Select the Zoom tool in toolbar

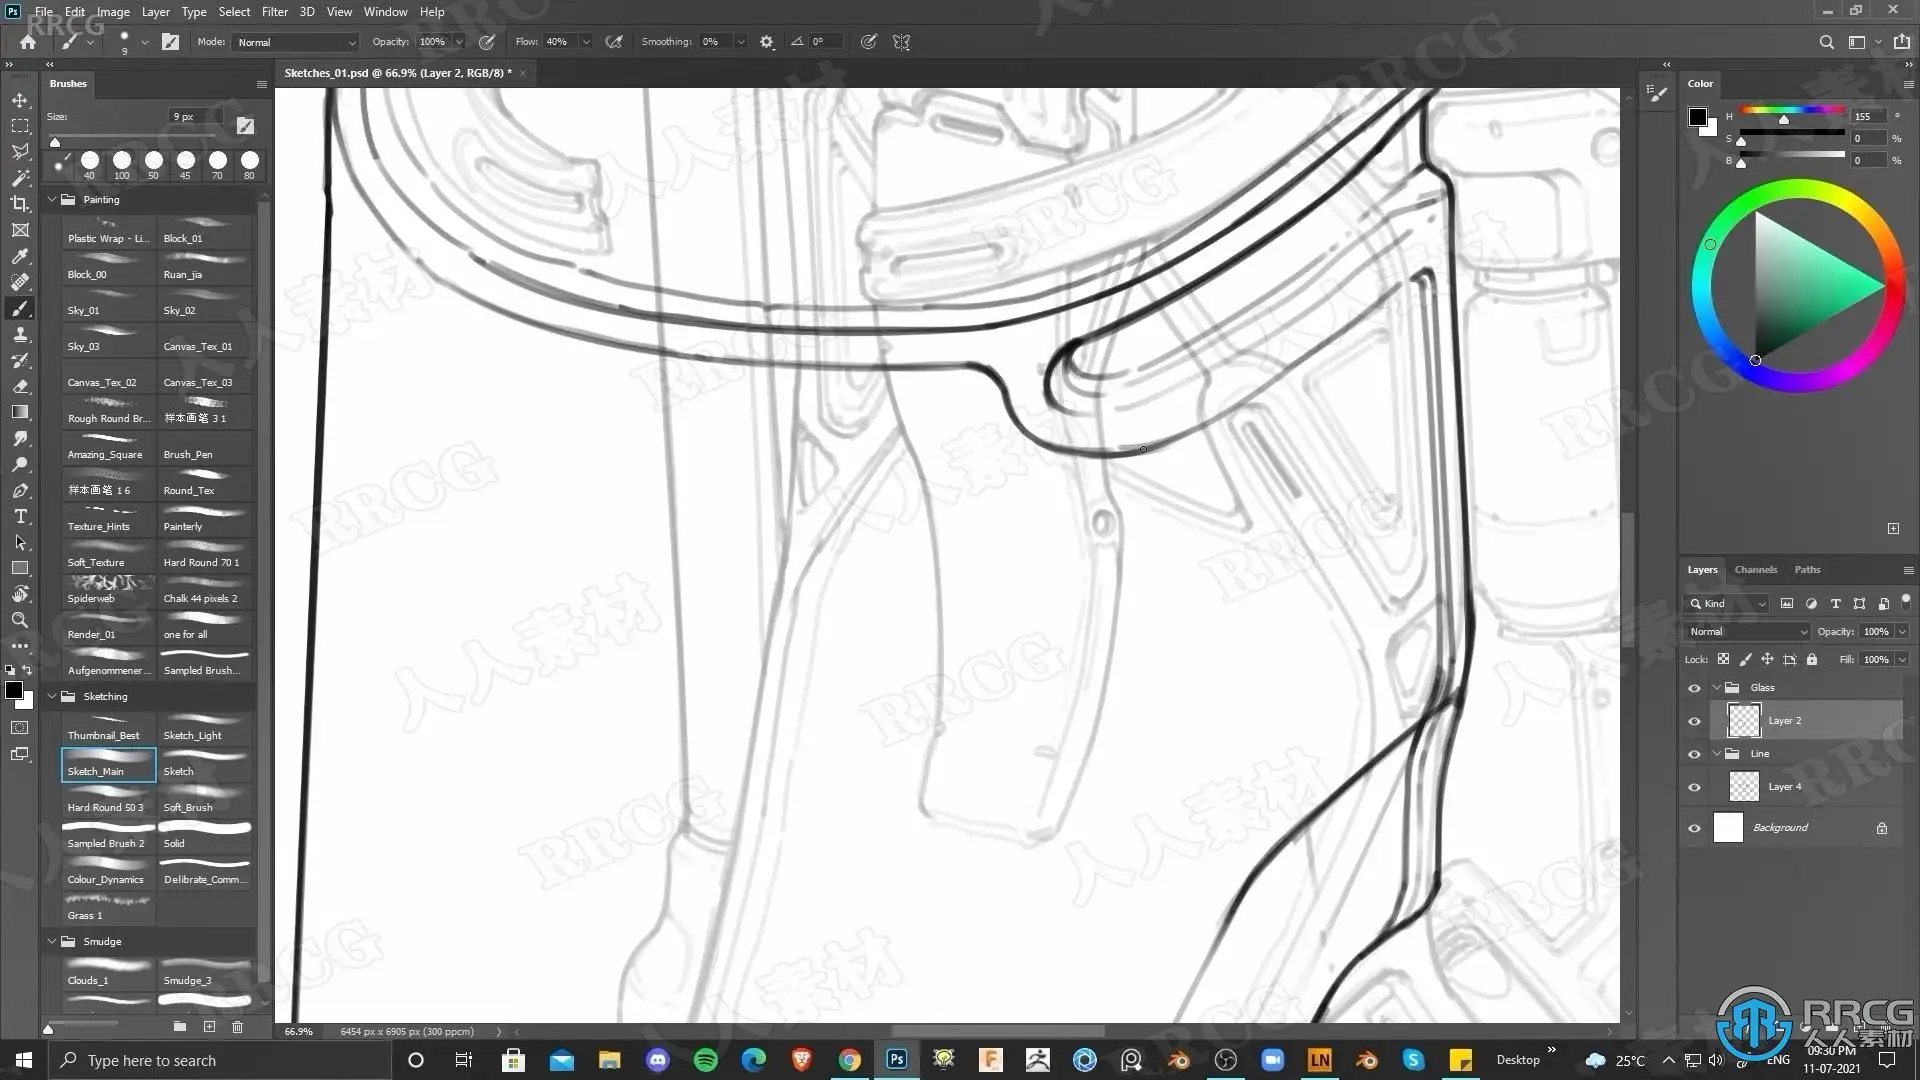[x=20, y=620]
